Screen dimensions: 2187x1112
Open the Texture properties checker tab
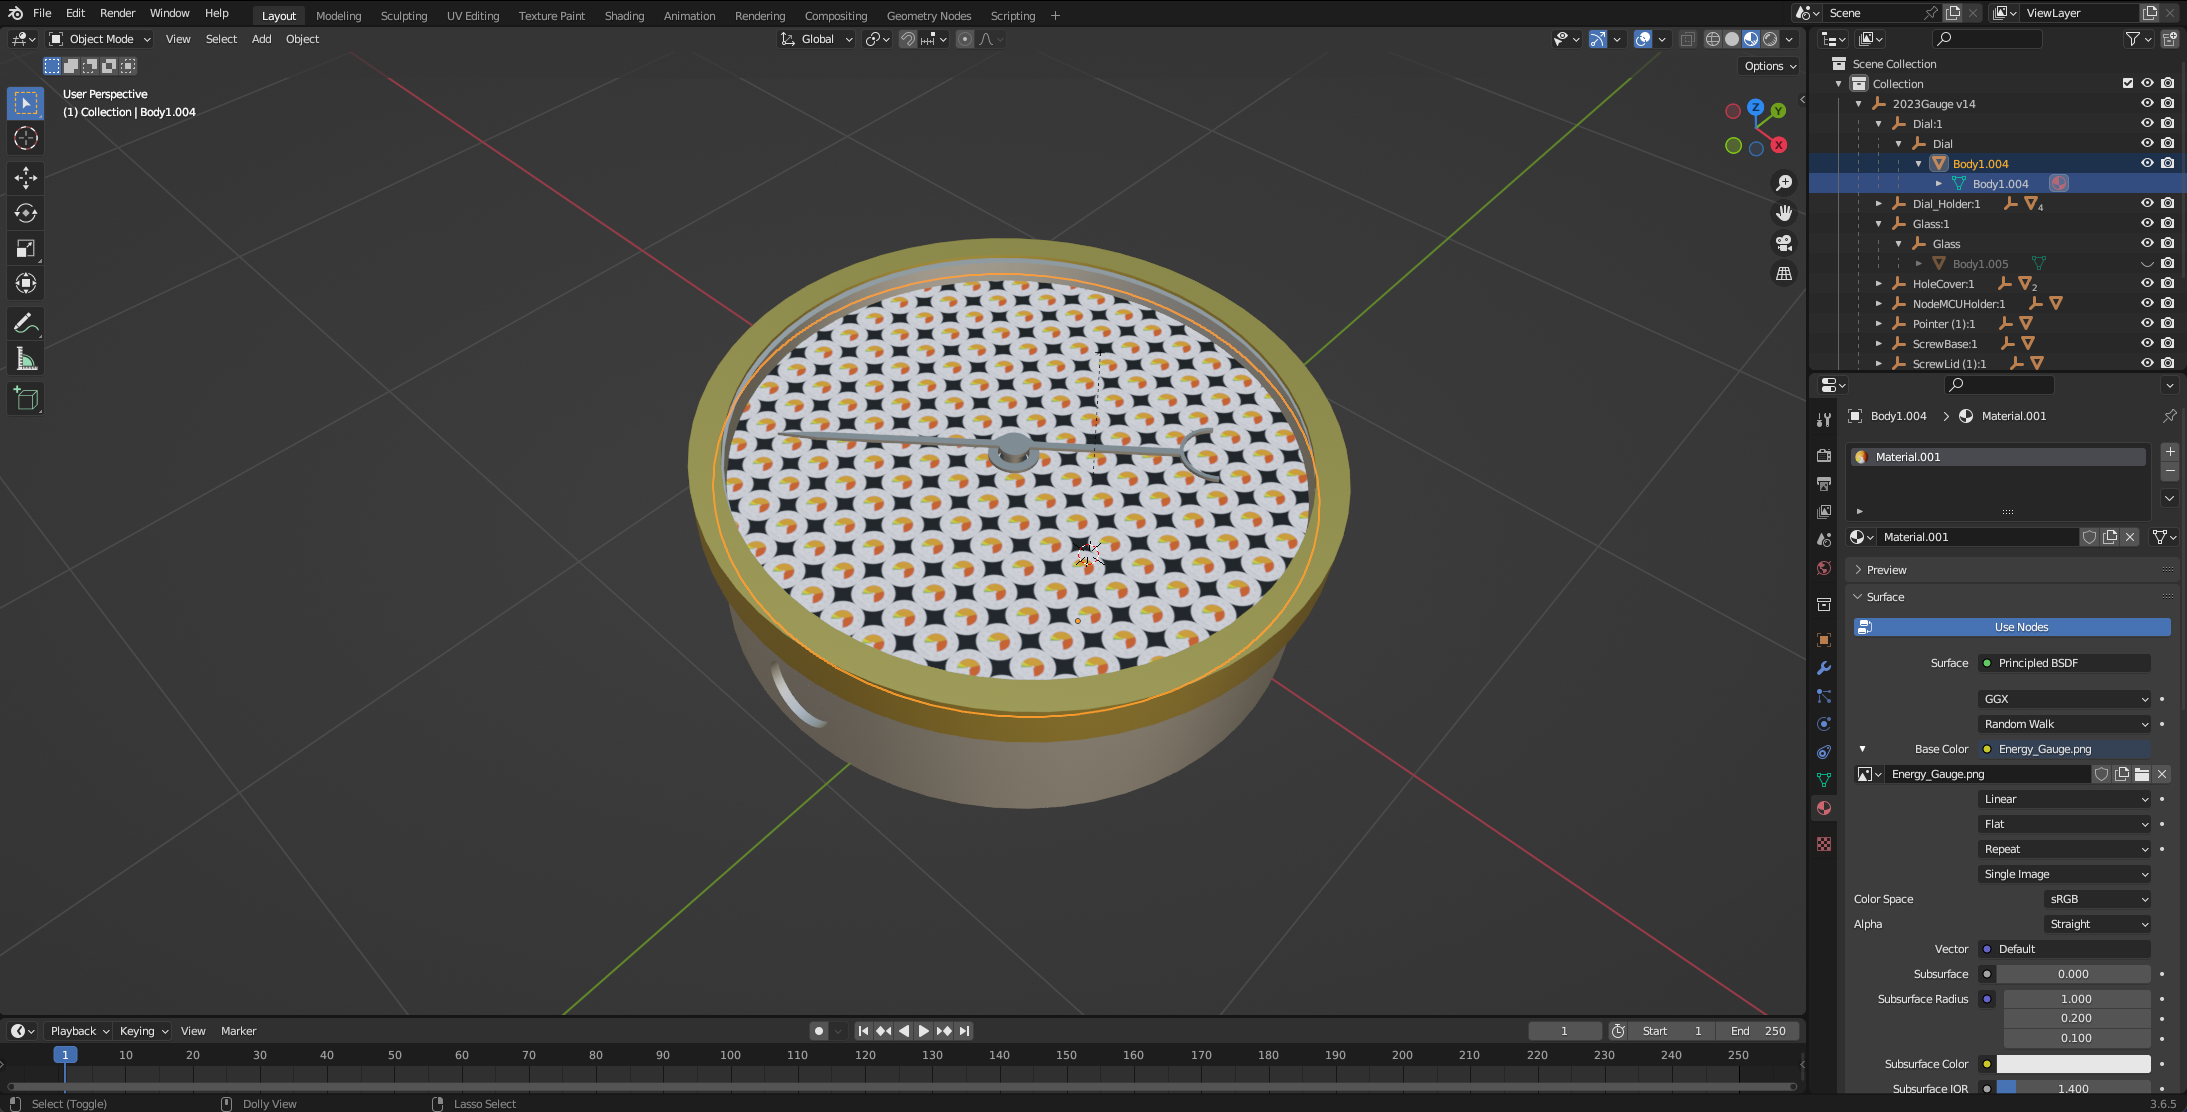1824,844
